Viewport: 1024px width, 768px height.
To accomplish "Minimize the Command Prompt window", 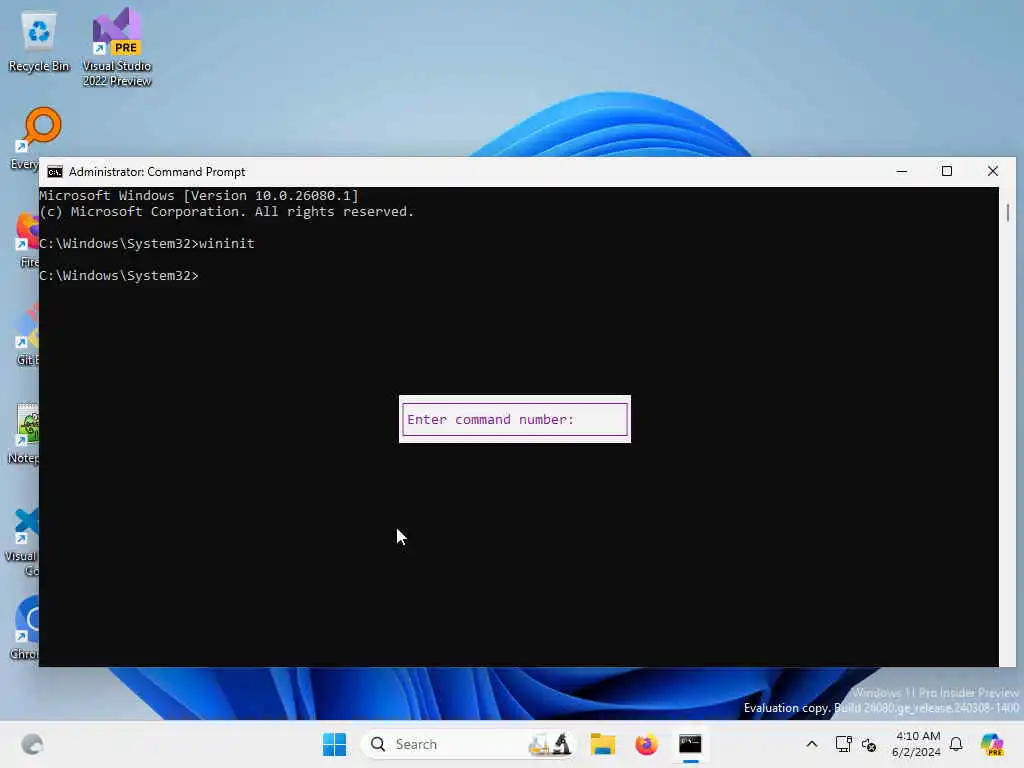I will pos(902,172).
